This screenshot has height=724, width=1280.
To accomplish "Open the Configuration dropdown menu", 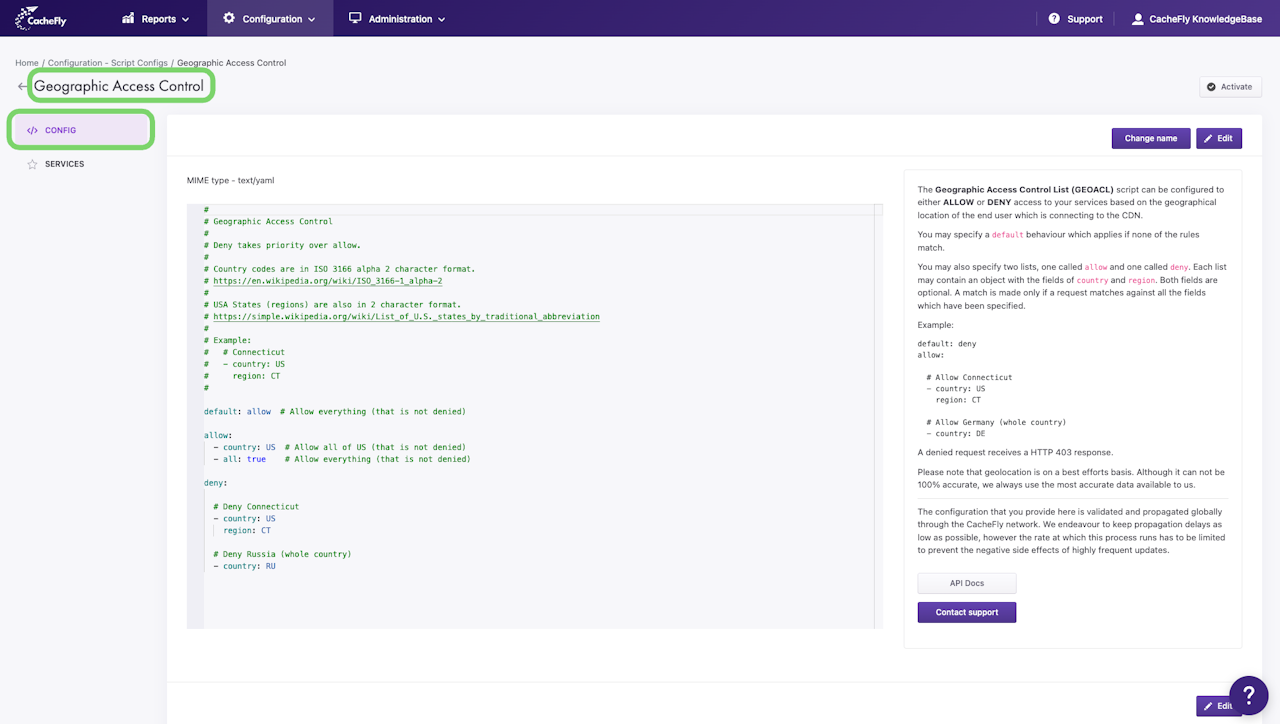I will pos(269,19).
